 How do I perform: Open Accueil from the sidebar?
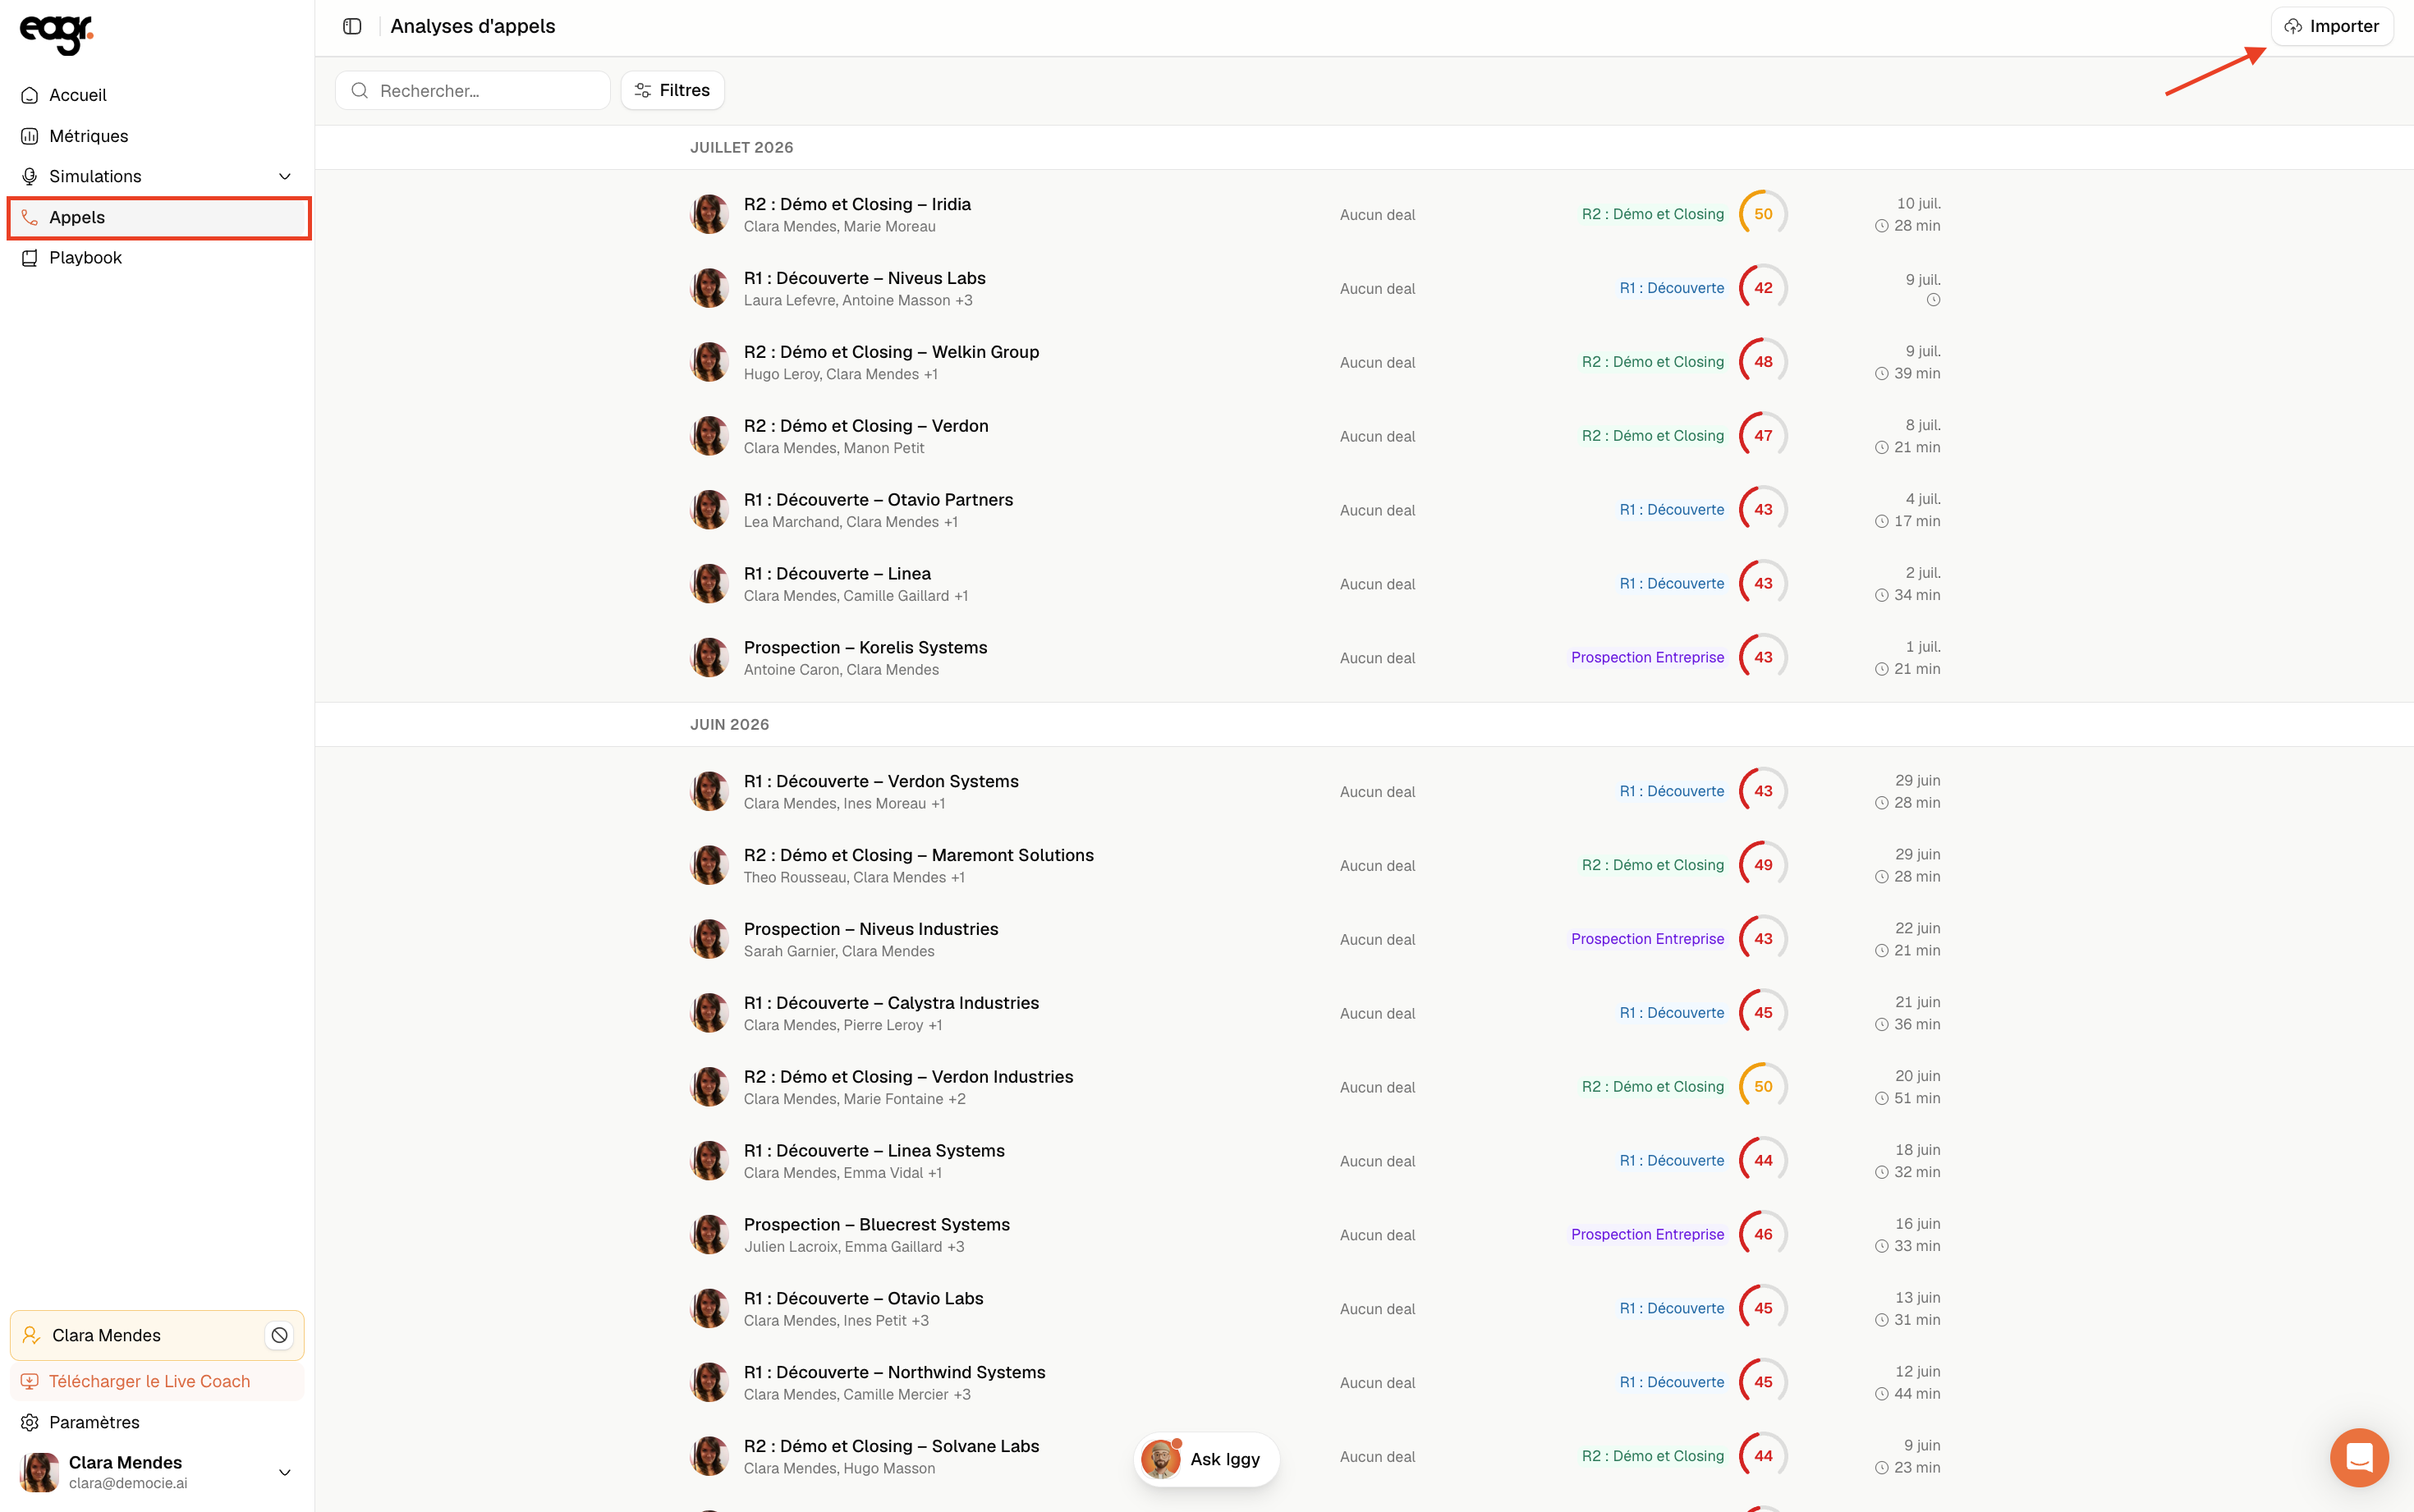click(158, 95)
